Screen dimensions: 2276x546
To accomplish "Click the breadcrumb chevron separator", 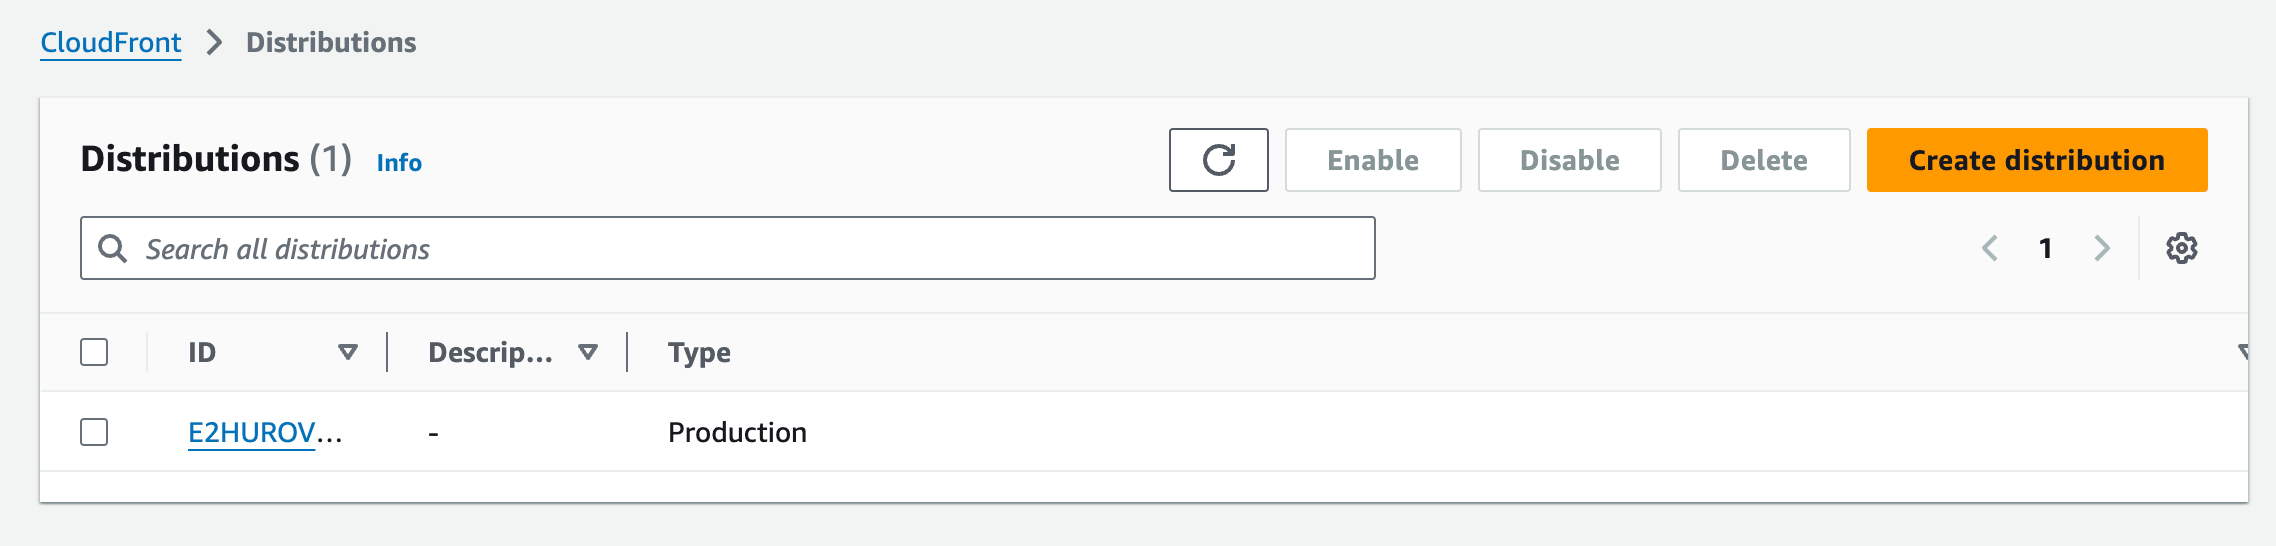I will (214, 42).
